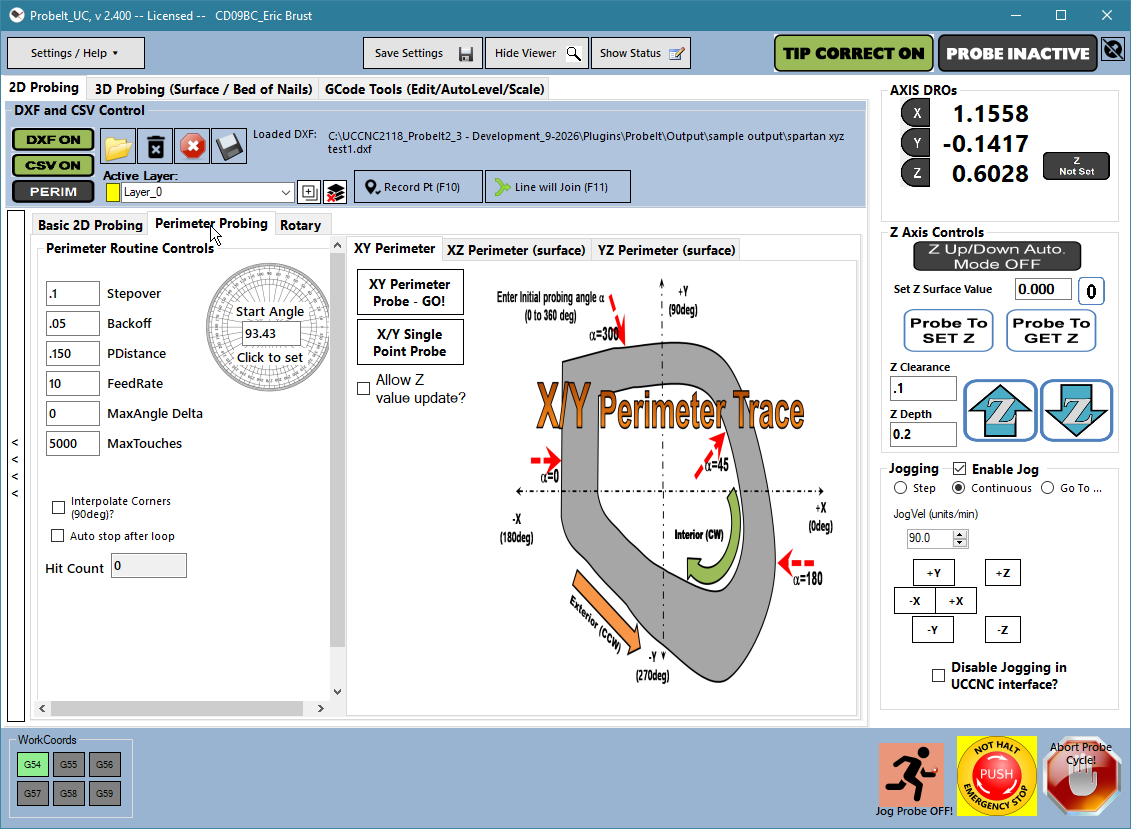The height and width of the screenshot is (829, 1131).
Task: Toggle TIP CORRECT ON button
Action: (x=854, y=53)
